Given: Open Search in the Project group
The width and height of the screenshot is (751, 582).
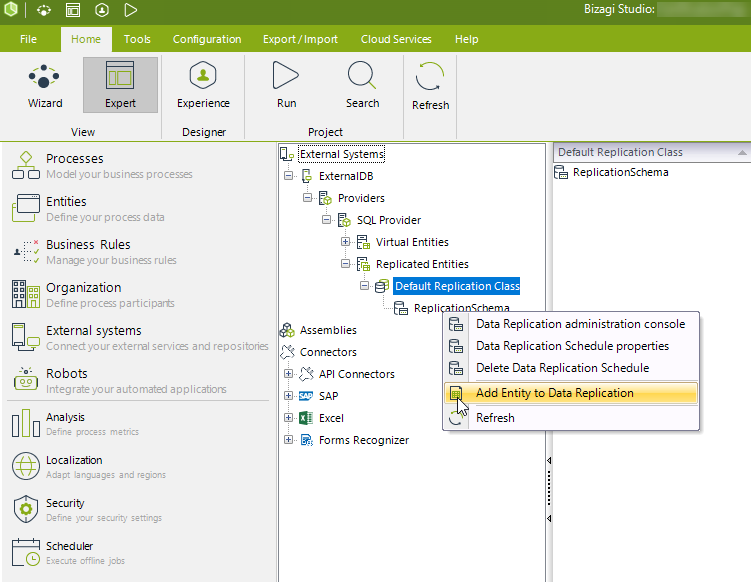Looking at the screenshot, I should pyautogui.click(x=362, y=85).
